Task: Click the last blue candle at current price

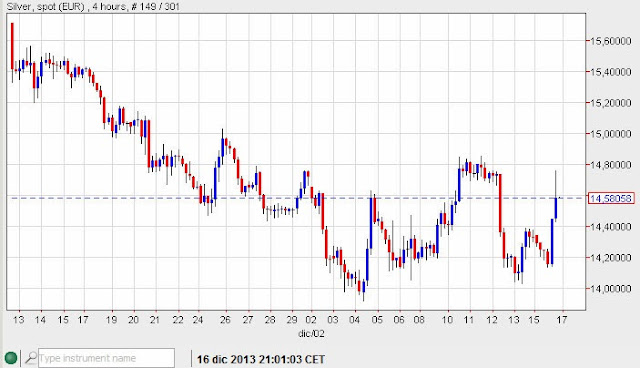Action: coord(556,208)
